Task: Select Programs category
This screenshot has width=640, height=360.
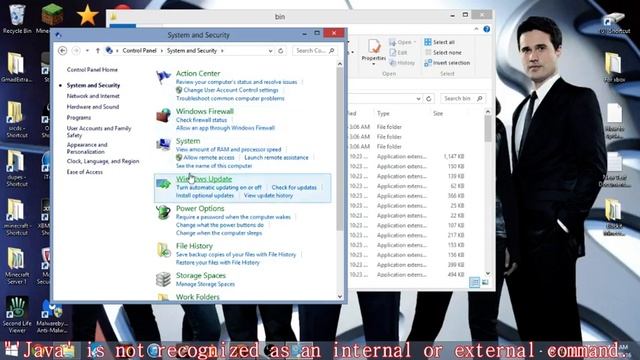Action: [79, 118]
